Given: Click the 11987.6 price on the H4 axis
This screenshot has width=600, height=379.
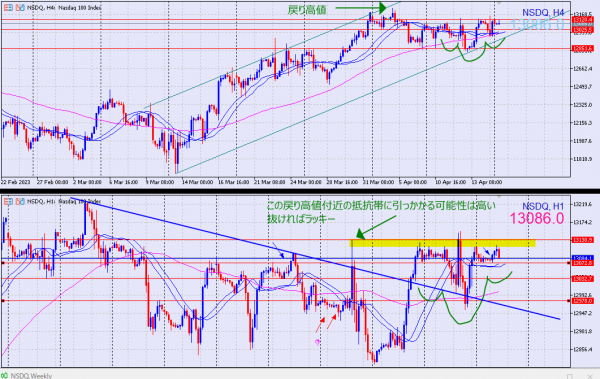Looking at the screenshot, I should [582, 141].
